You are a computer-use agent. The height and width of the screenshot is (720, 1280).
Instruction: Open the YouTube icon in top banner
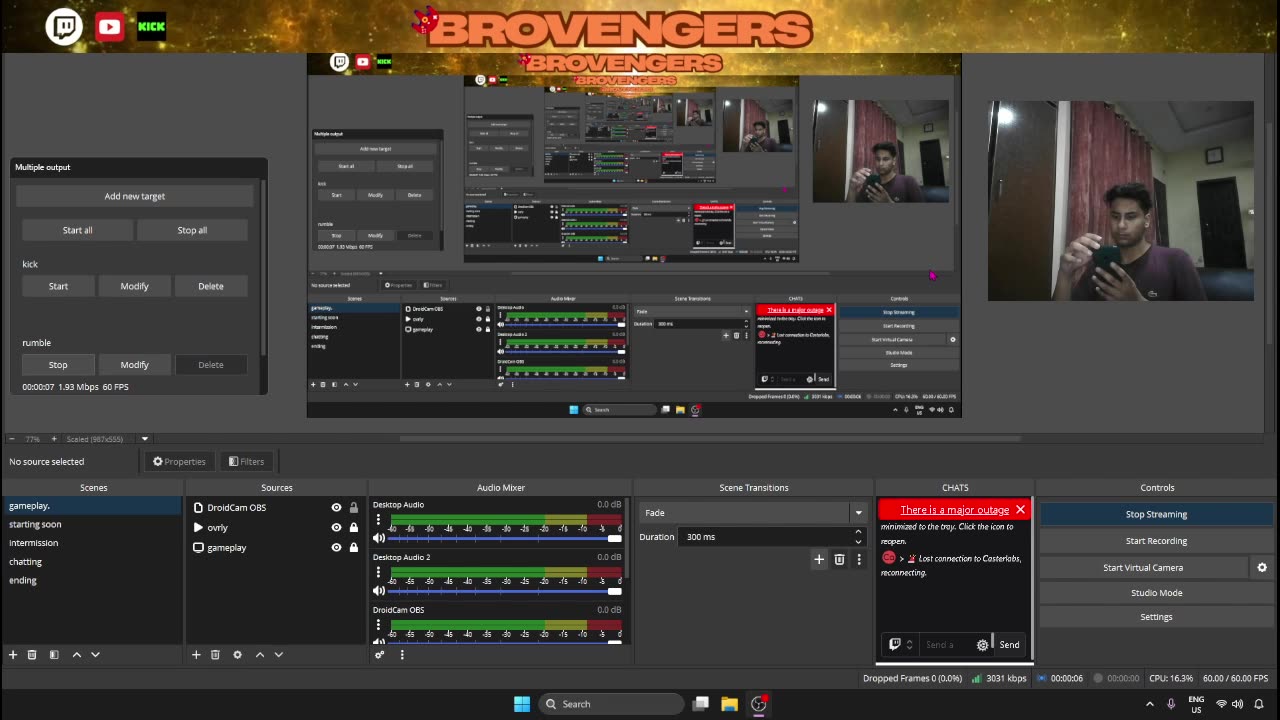coord(109,27)
